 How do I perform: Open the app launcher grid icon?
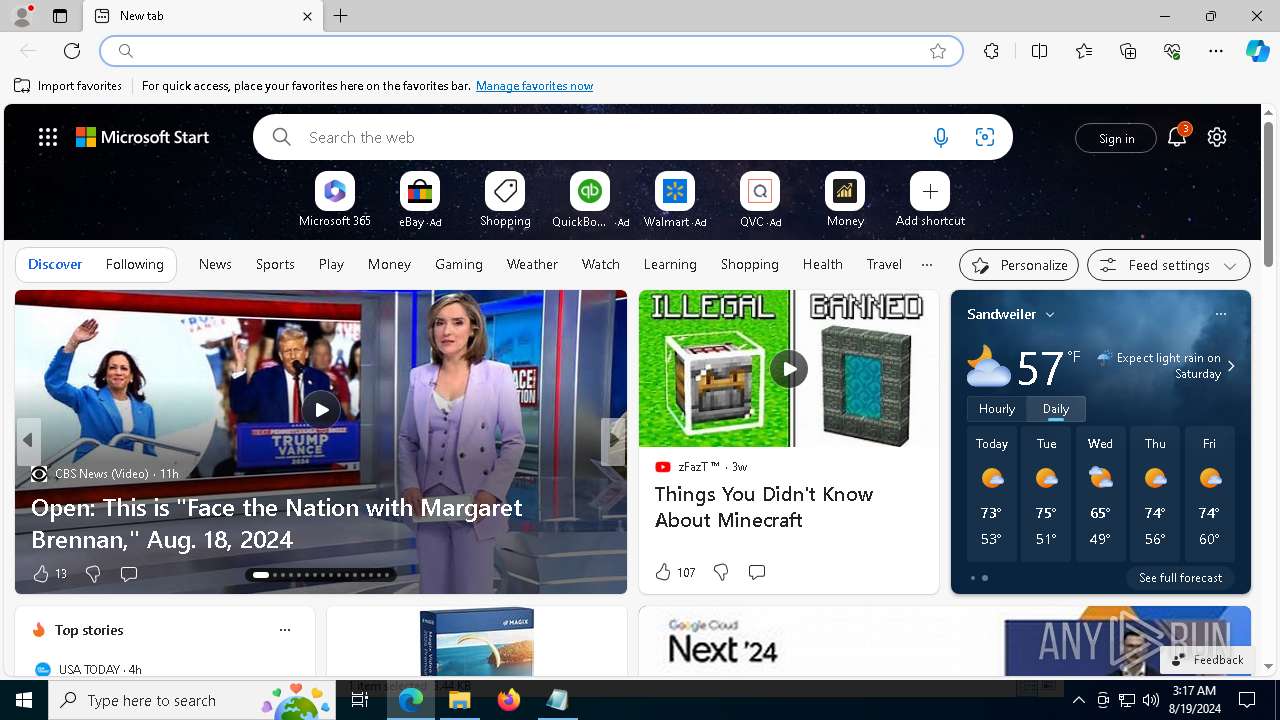[x=48, y=137]
